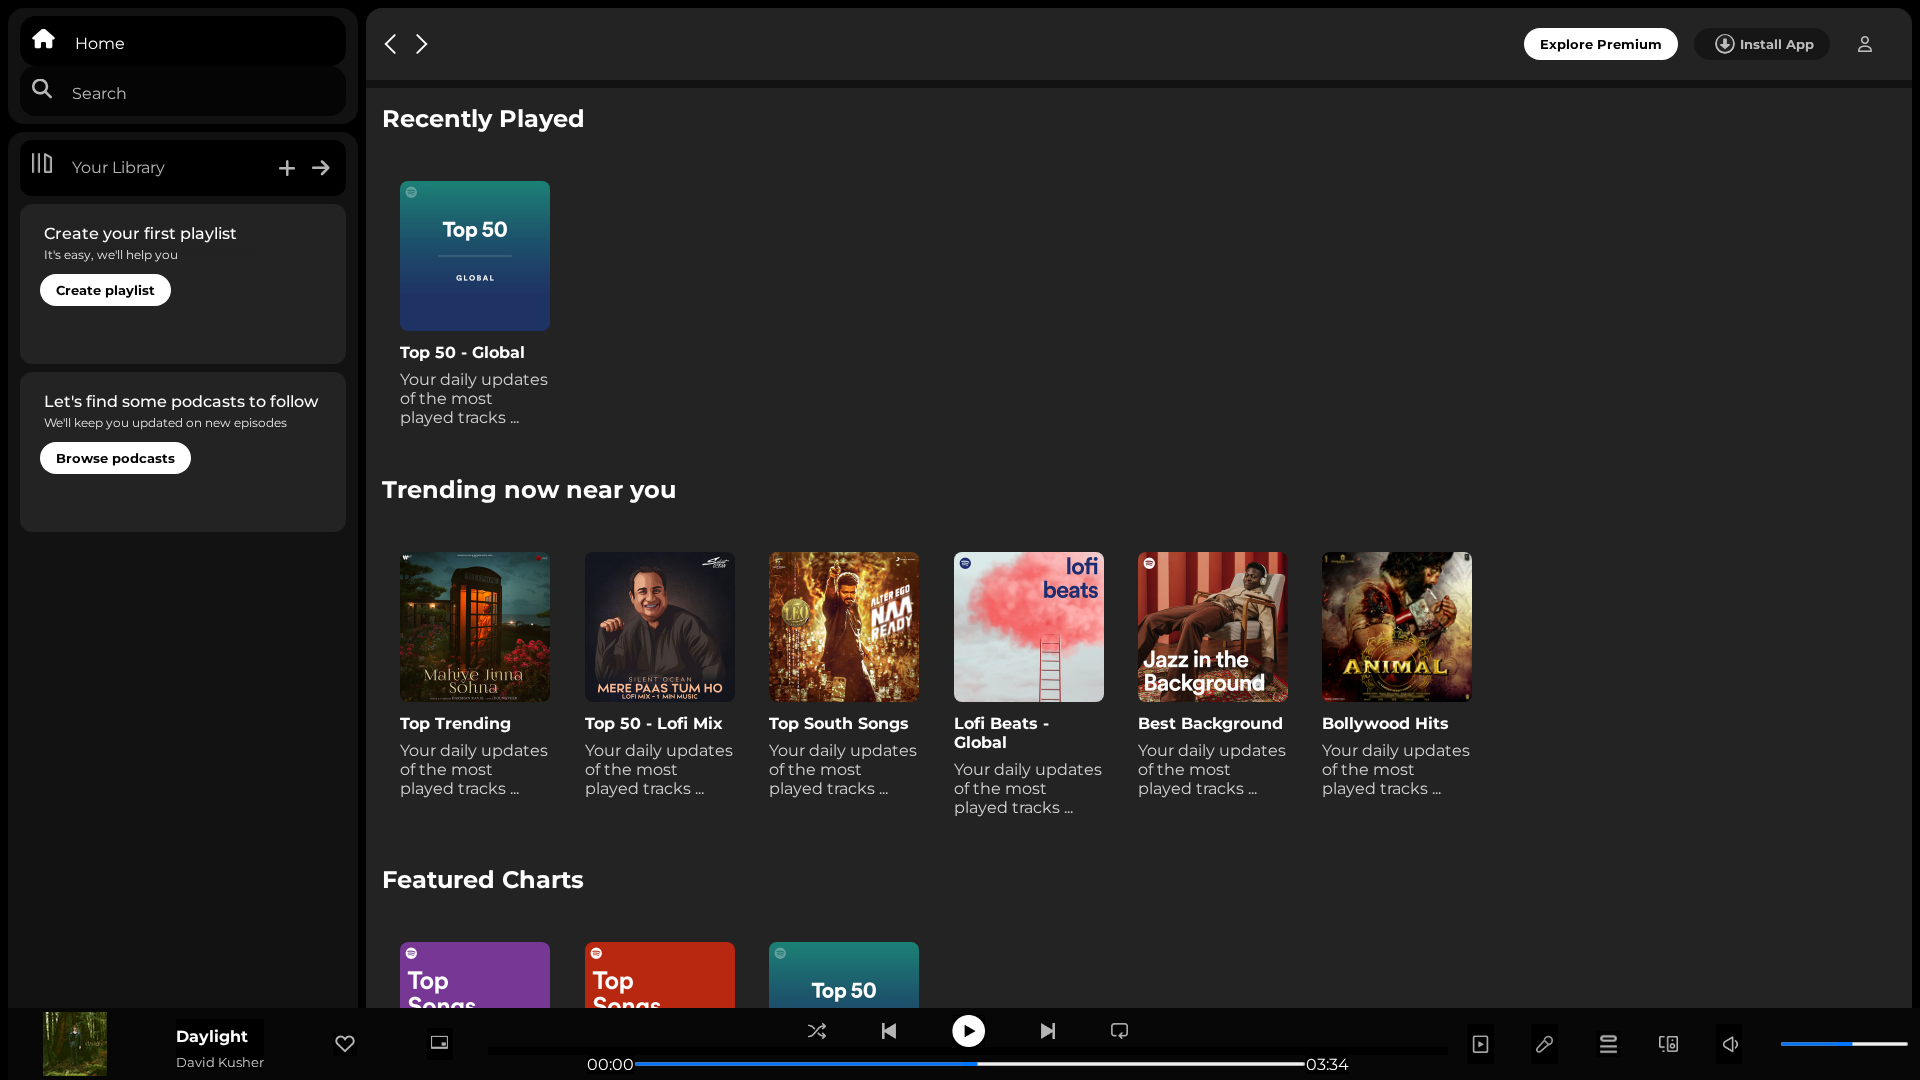Click Explore Premium button

[1600, 44]
